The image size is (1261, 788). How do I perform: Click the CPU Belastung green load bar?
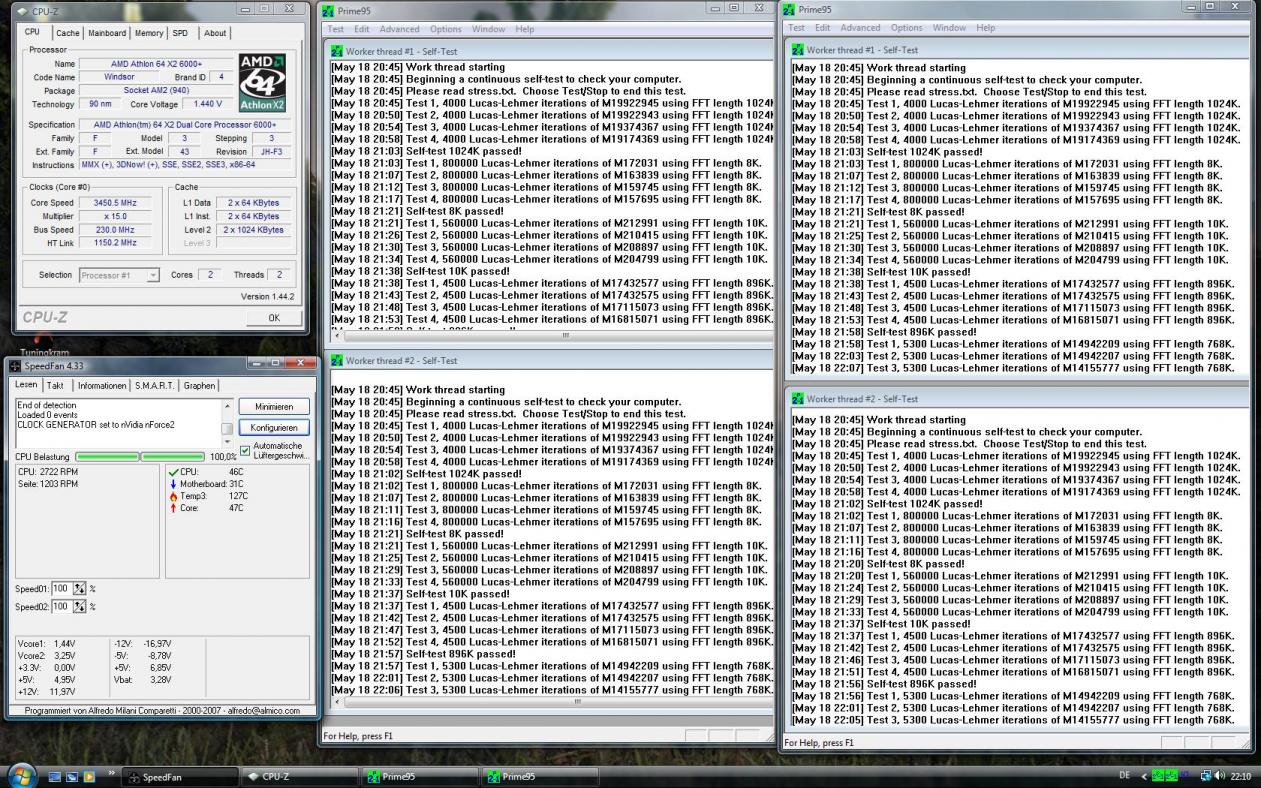(140, 456)
